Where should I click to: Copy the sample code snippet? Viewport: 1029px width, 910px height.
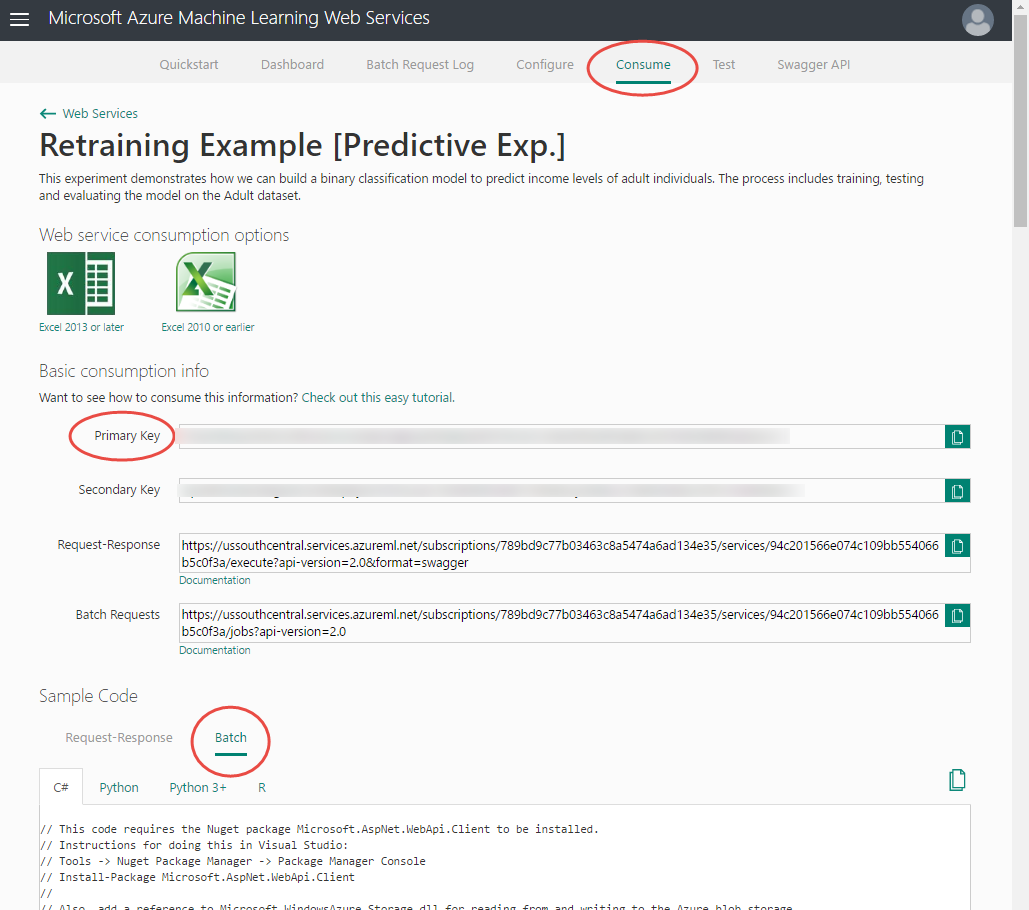pyautogui.click(x=957, y=780)
